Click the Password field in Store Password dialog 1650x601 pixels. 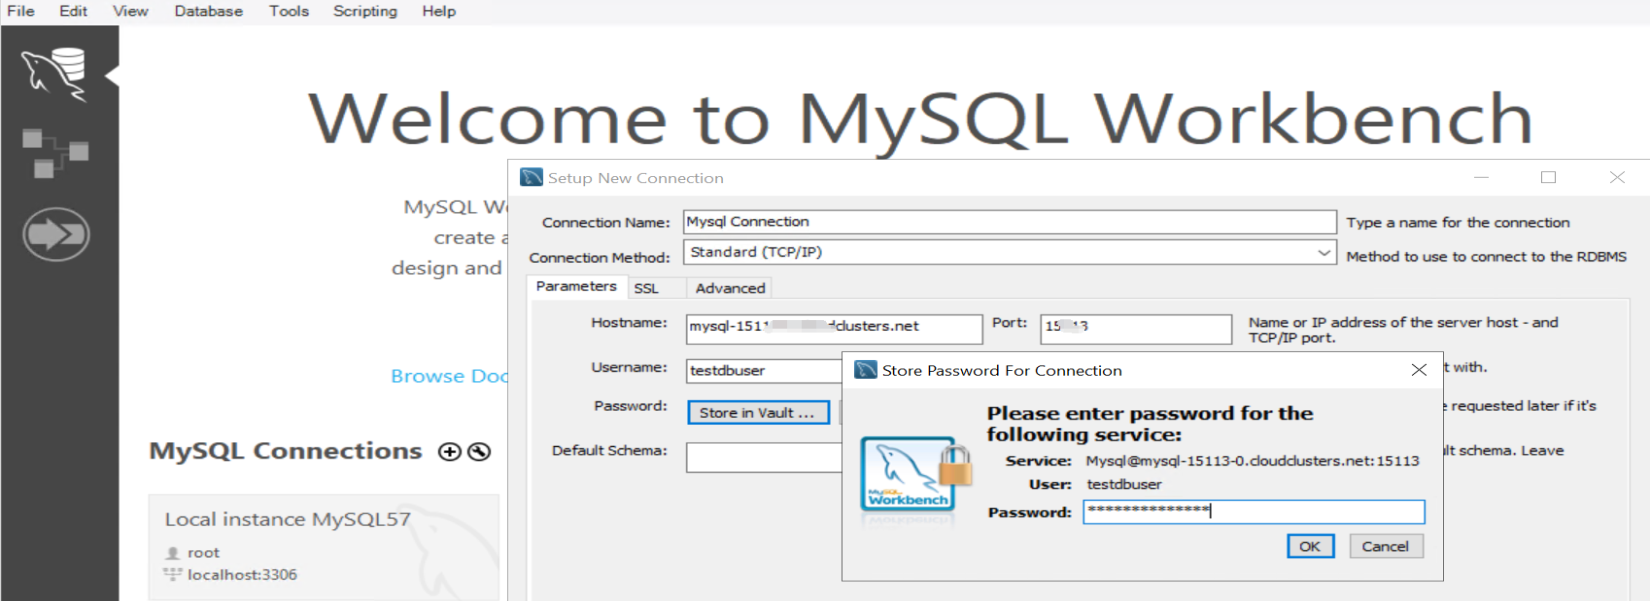coord(1254,512)
